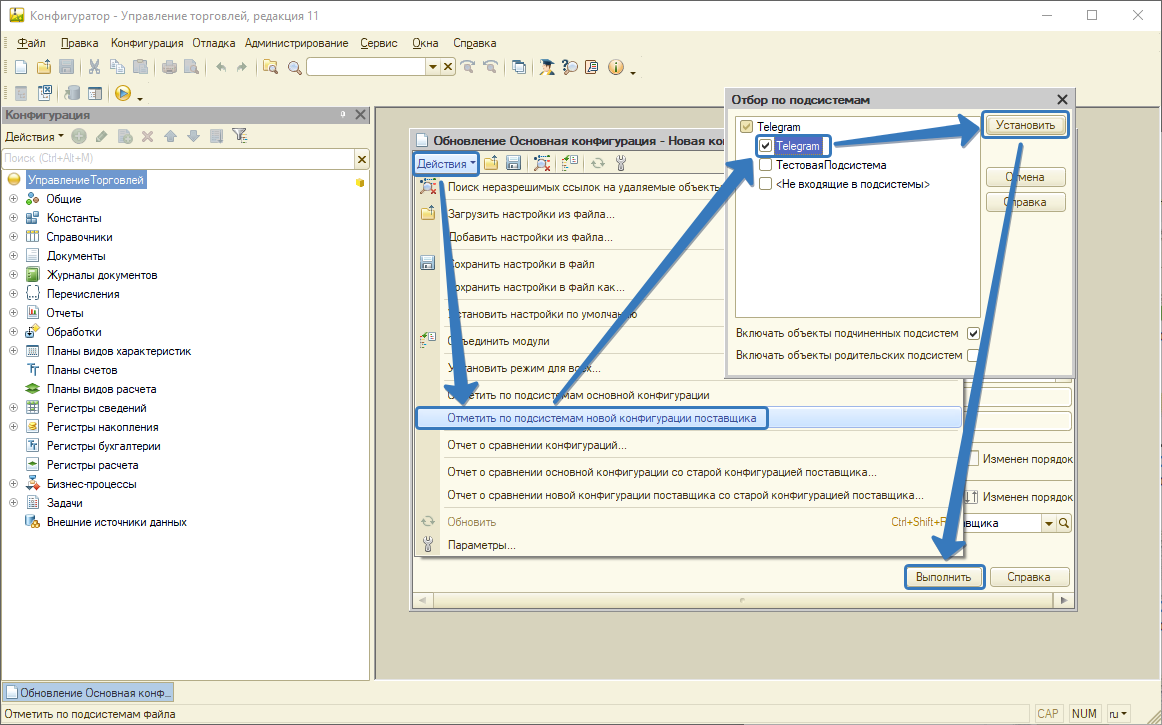
Task: Click the Syntax Helper icon
Action: pos(569,67)
